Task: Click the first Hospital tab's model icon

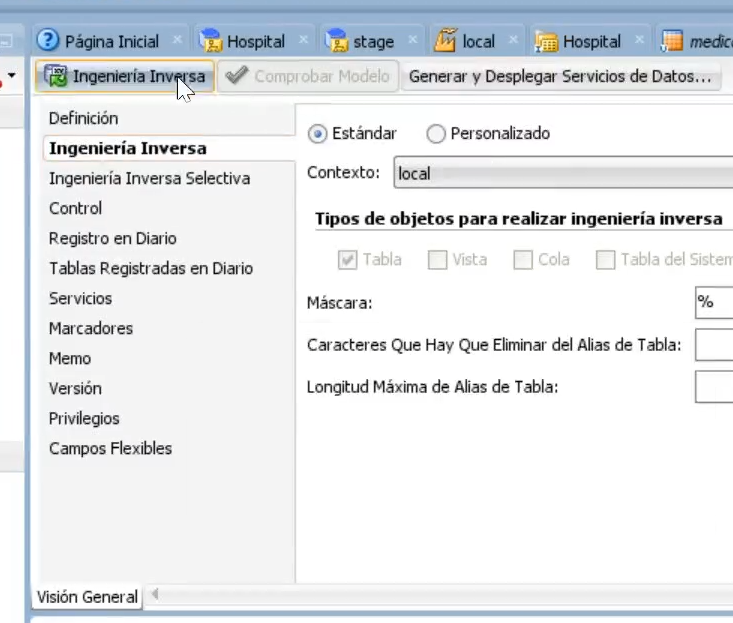Action: point(211,41)
